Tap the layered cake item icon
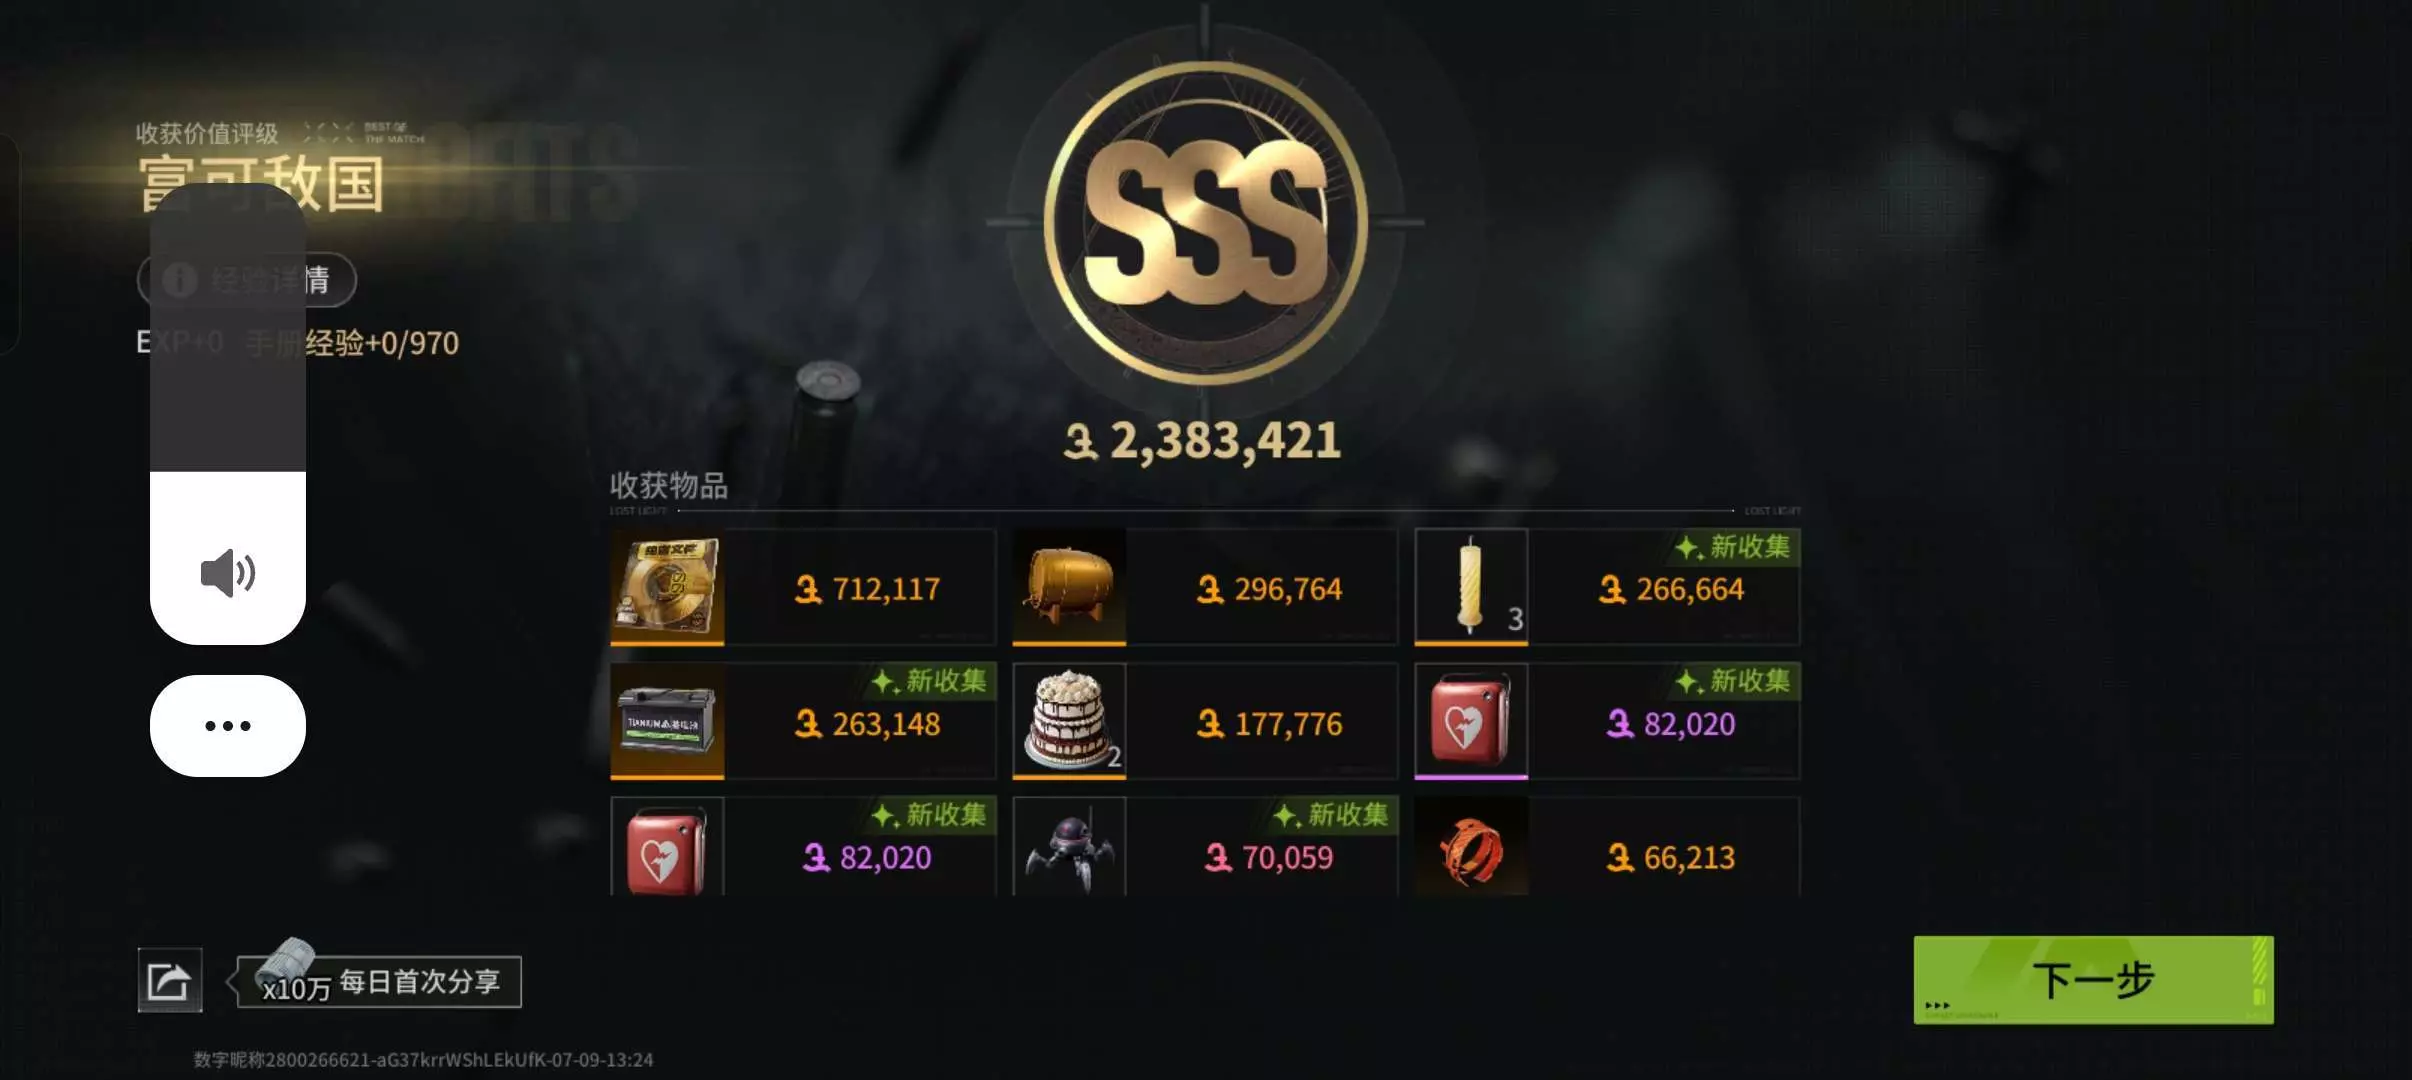The image size is (2412, 1080). (x=1069, y=721)
